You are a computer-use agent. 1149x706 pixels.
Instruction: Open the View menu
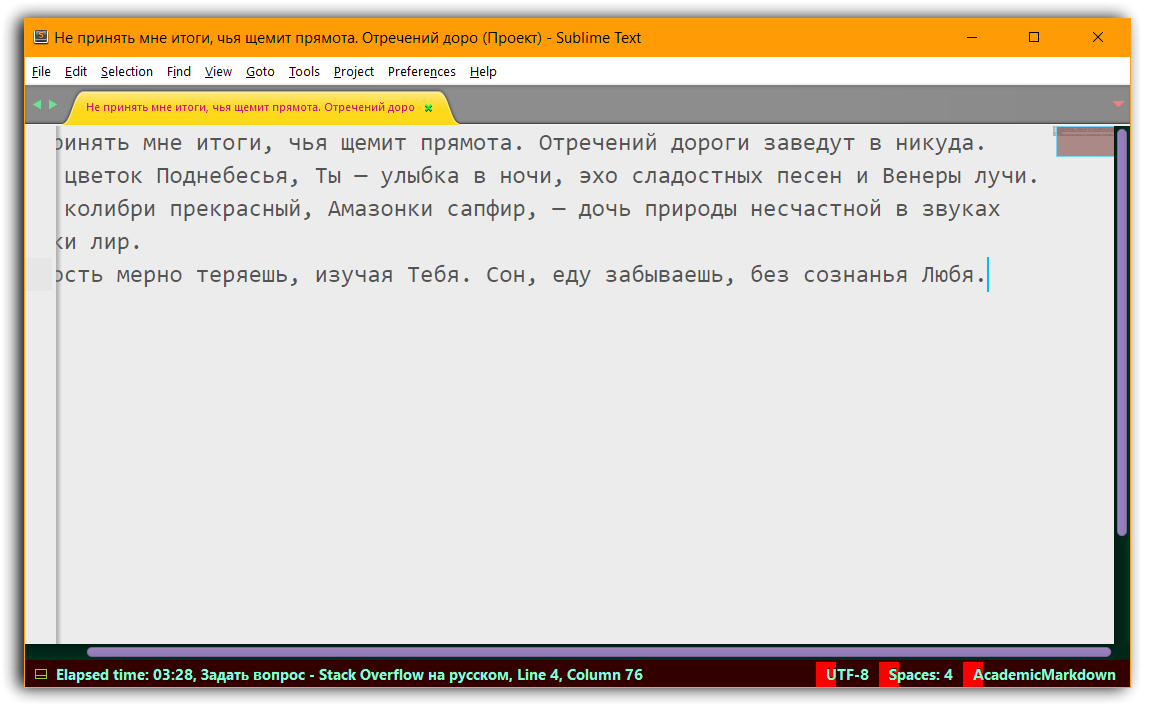click(218, 72)
